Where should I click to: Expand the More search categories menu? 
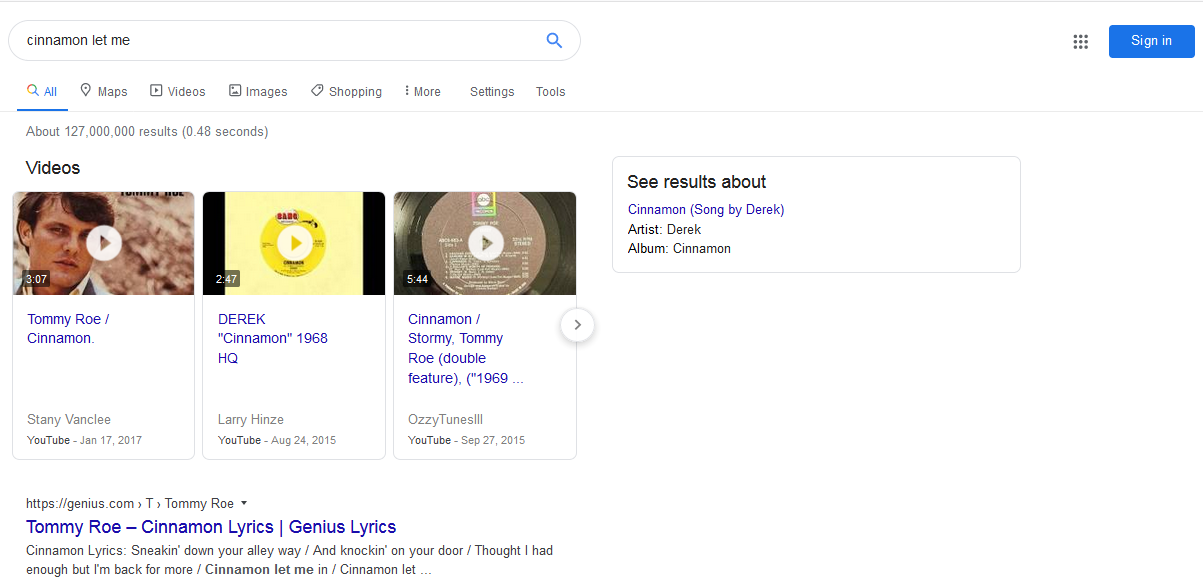pos(422,91)
